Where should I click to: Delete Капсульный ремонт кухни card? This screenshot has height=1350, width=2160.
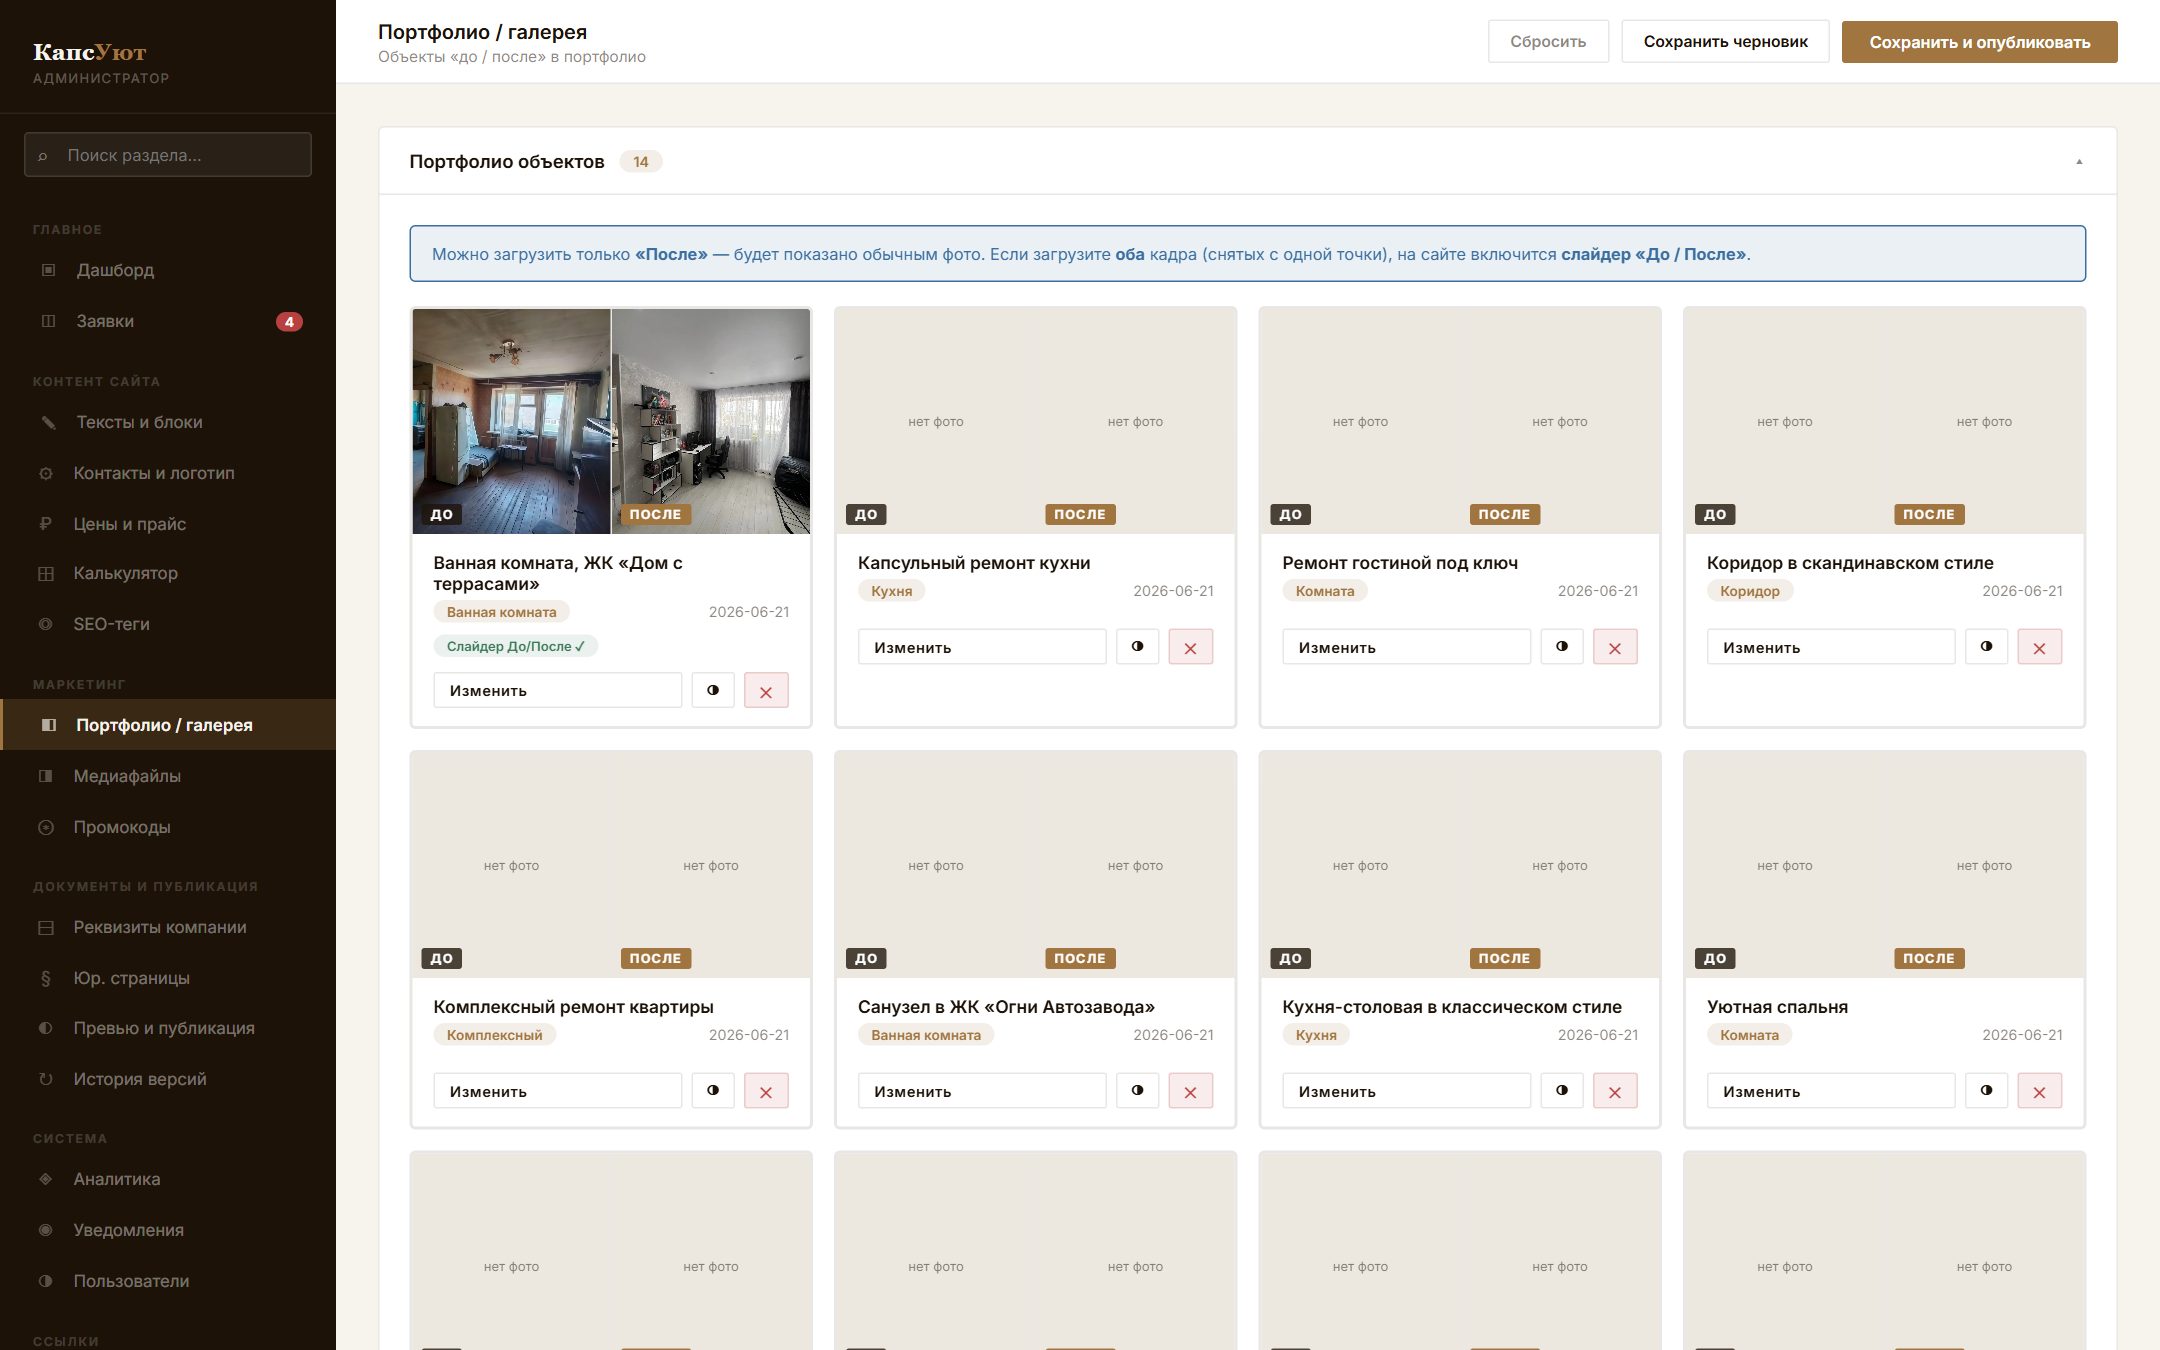[x=1190, y=647]
